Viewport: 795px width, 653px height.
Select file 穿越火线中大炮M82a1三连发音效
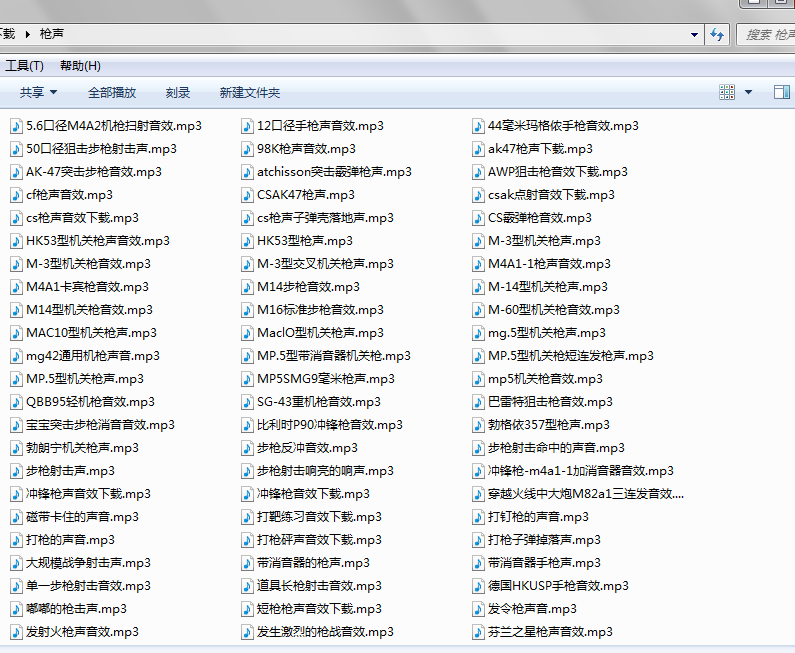(x=586, y=494)
